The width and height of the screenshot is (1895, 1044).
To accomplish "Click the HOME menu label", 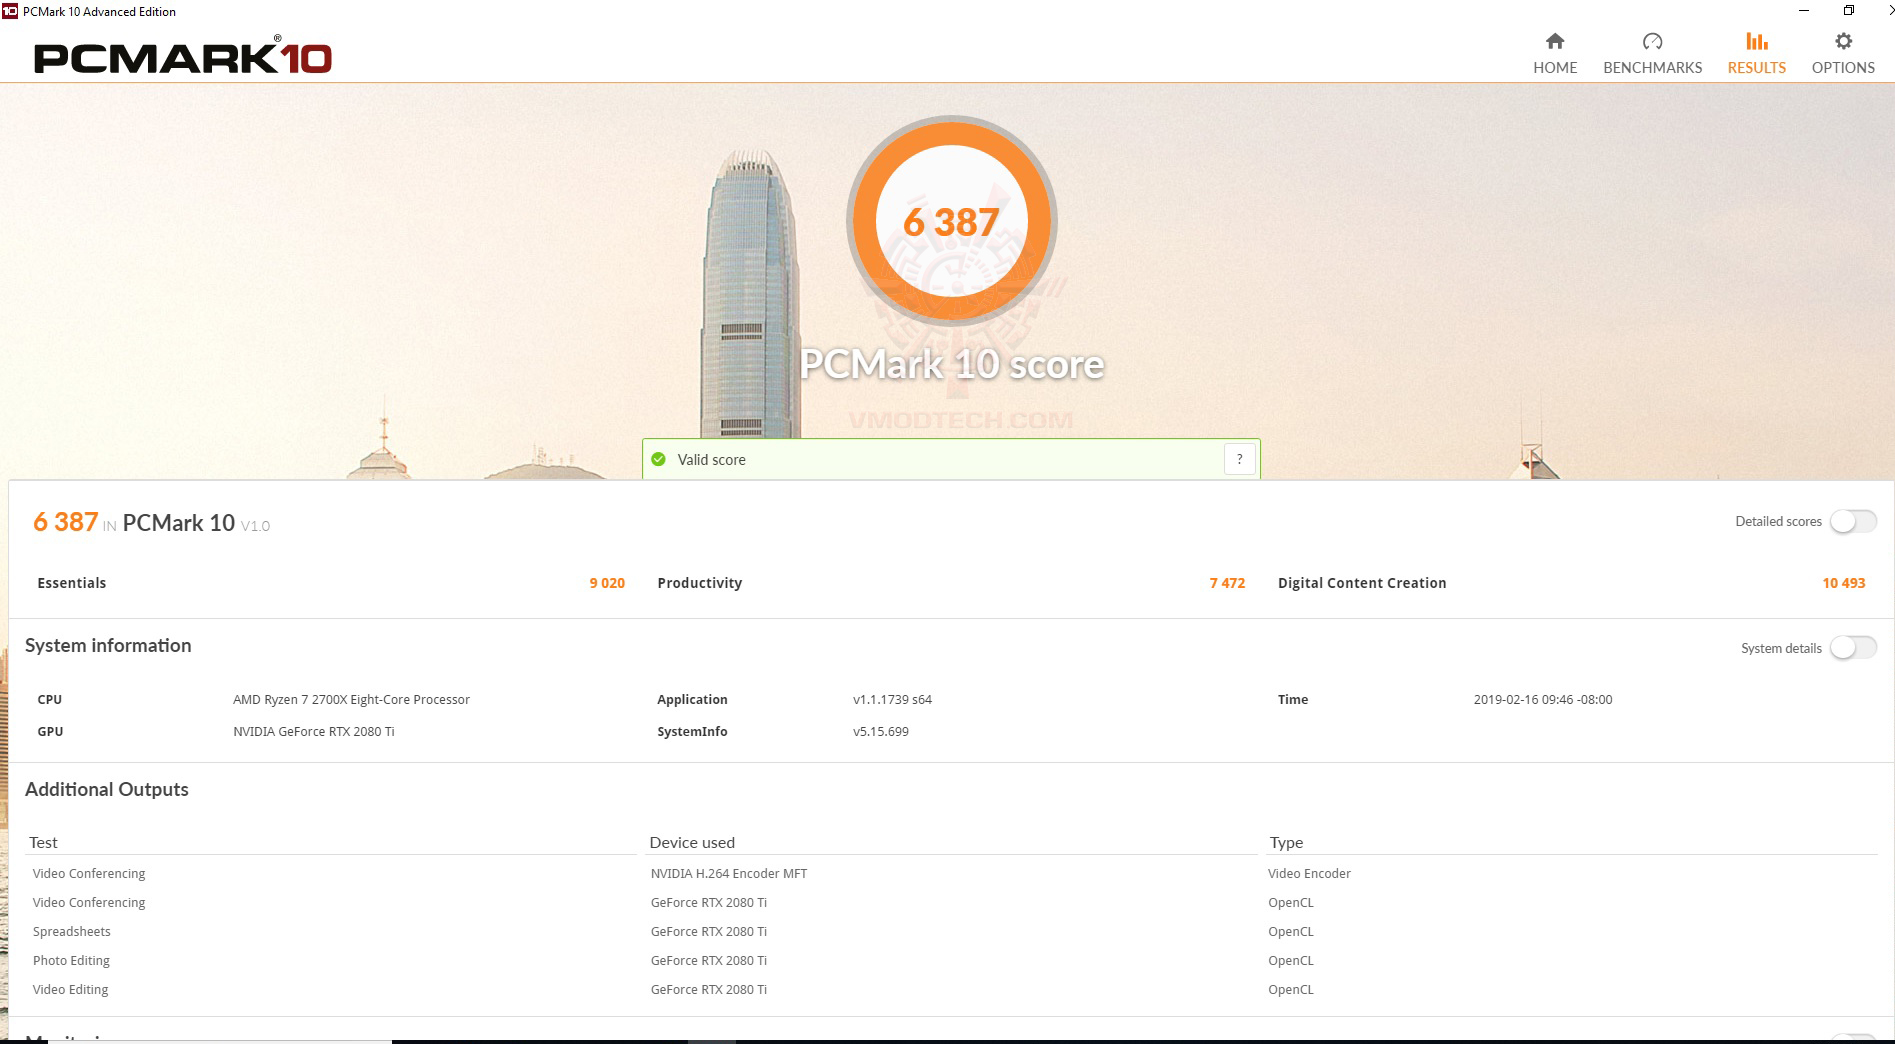I will 1555,68.
